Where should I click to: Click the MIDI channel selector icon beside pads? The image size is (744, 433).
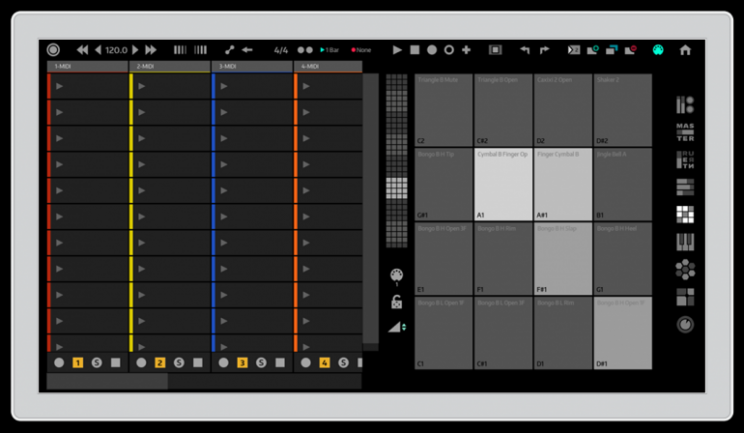coord(396,276)
